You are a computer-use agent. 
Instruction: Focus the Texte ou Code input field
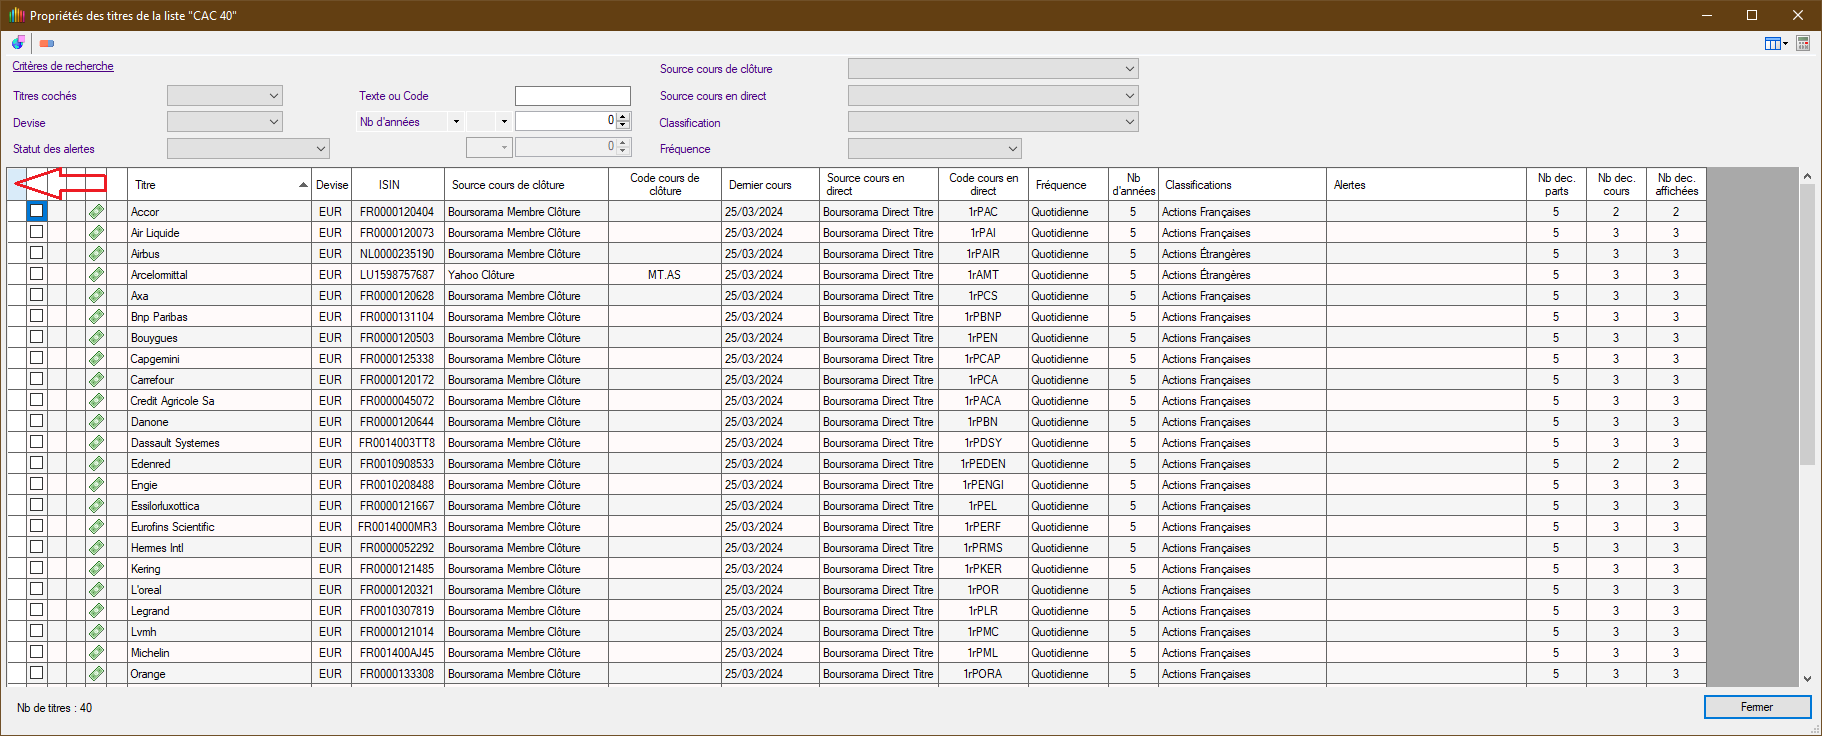pyautogui.click(x=573, y=96)
